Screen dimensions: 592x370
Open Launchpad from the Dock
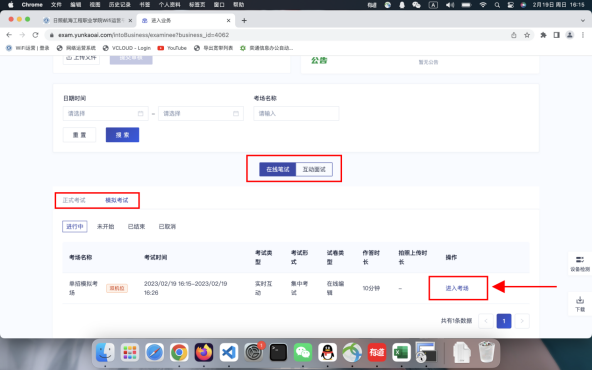click(130, 353)
